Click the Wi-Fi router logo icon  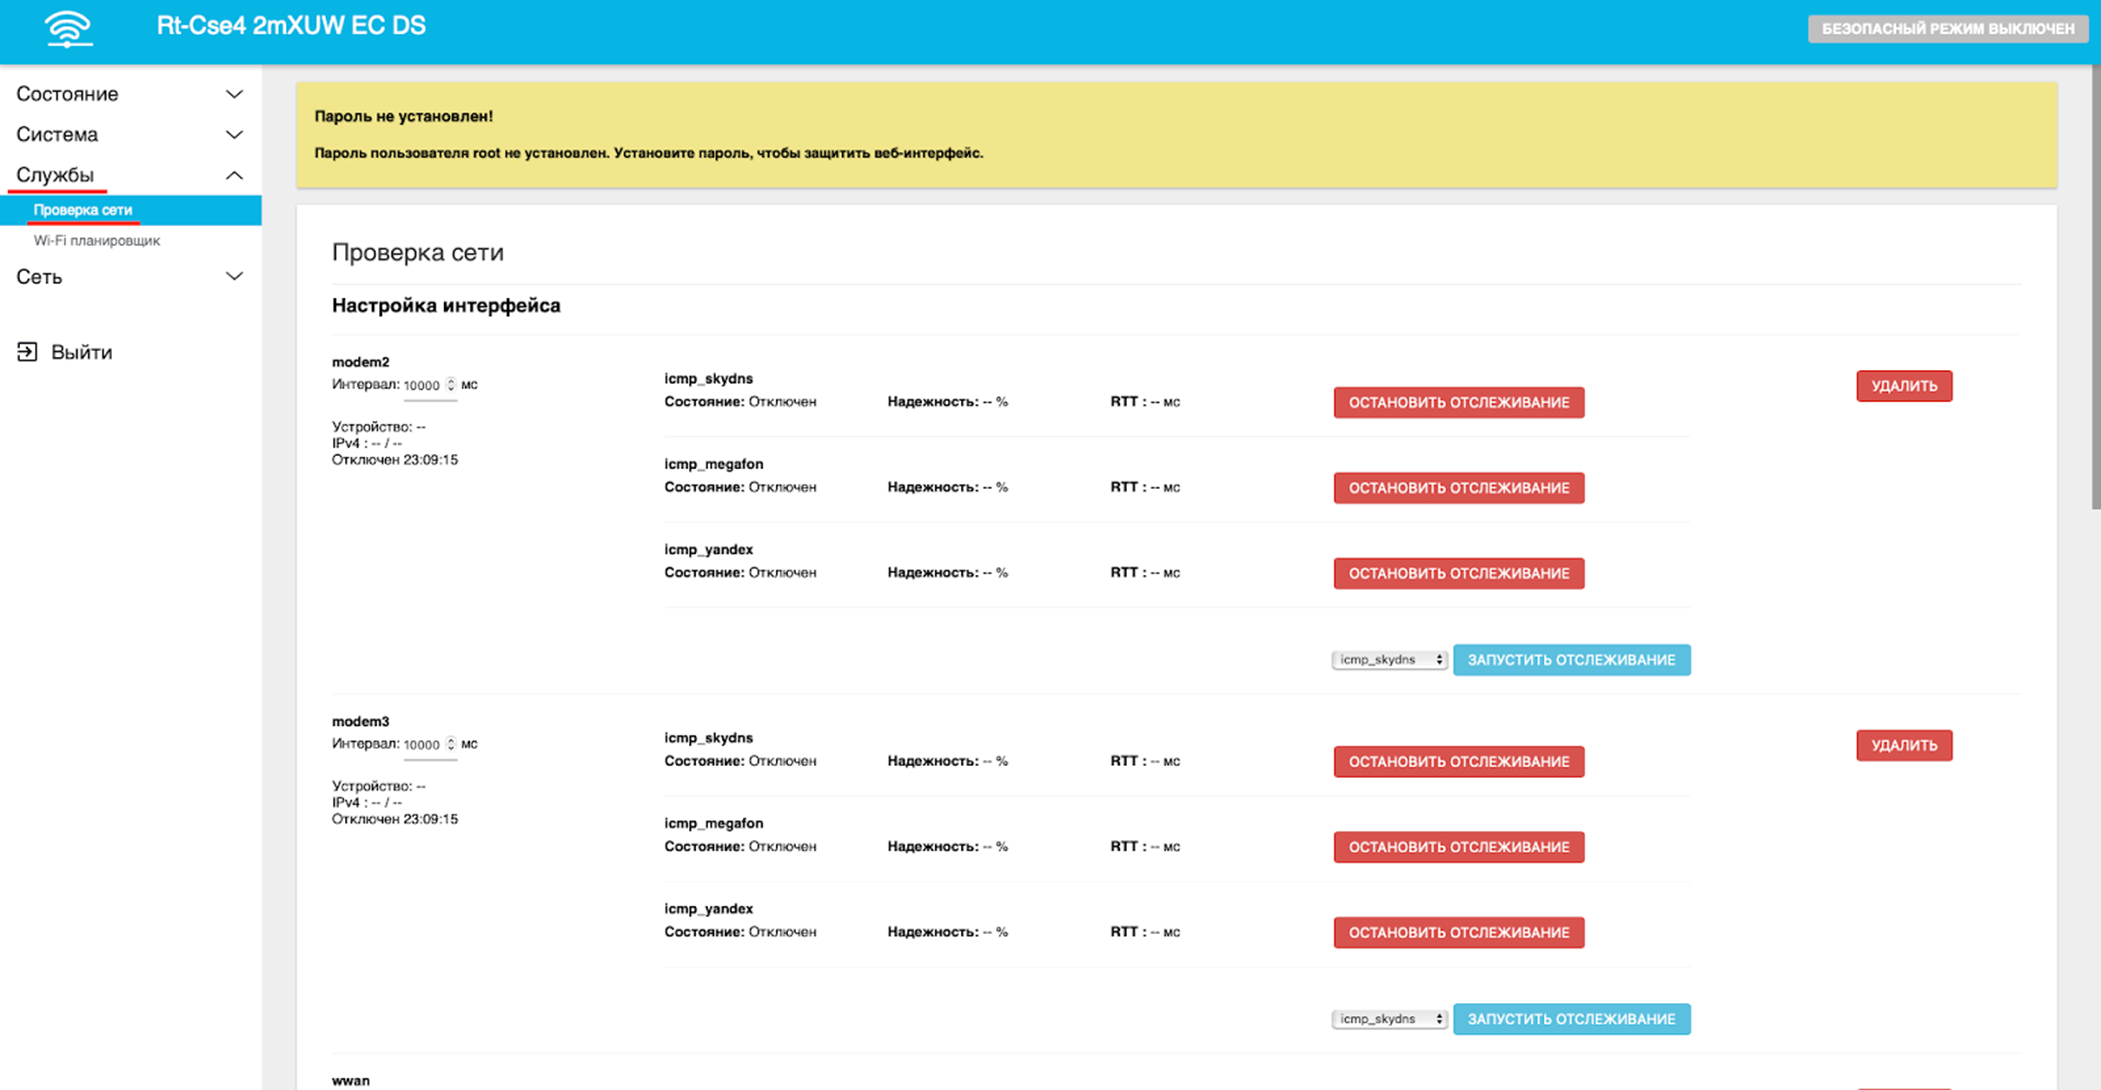(68, 28)
